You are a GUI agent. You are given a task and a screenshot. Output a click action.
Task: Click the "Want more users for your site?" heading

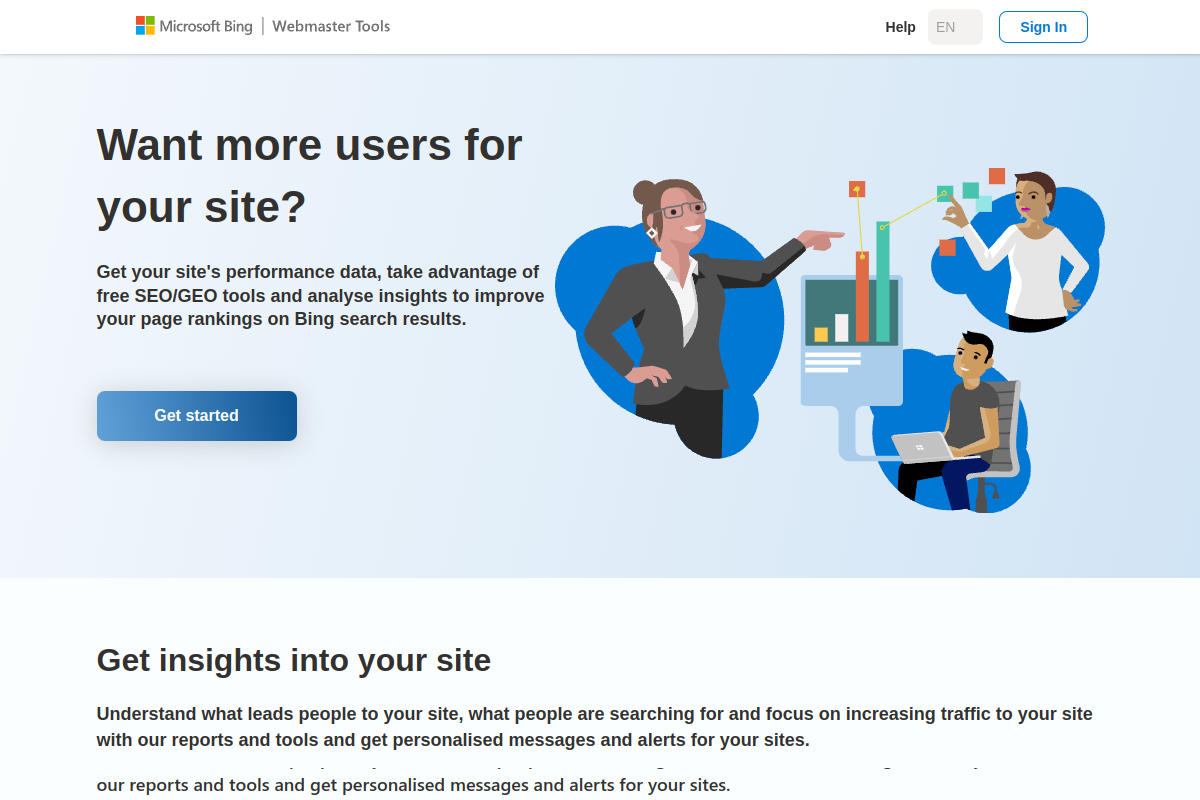click(x=310, y=176)
